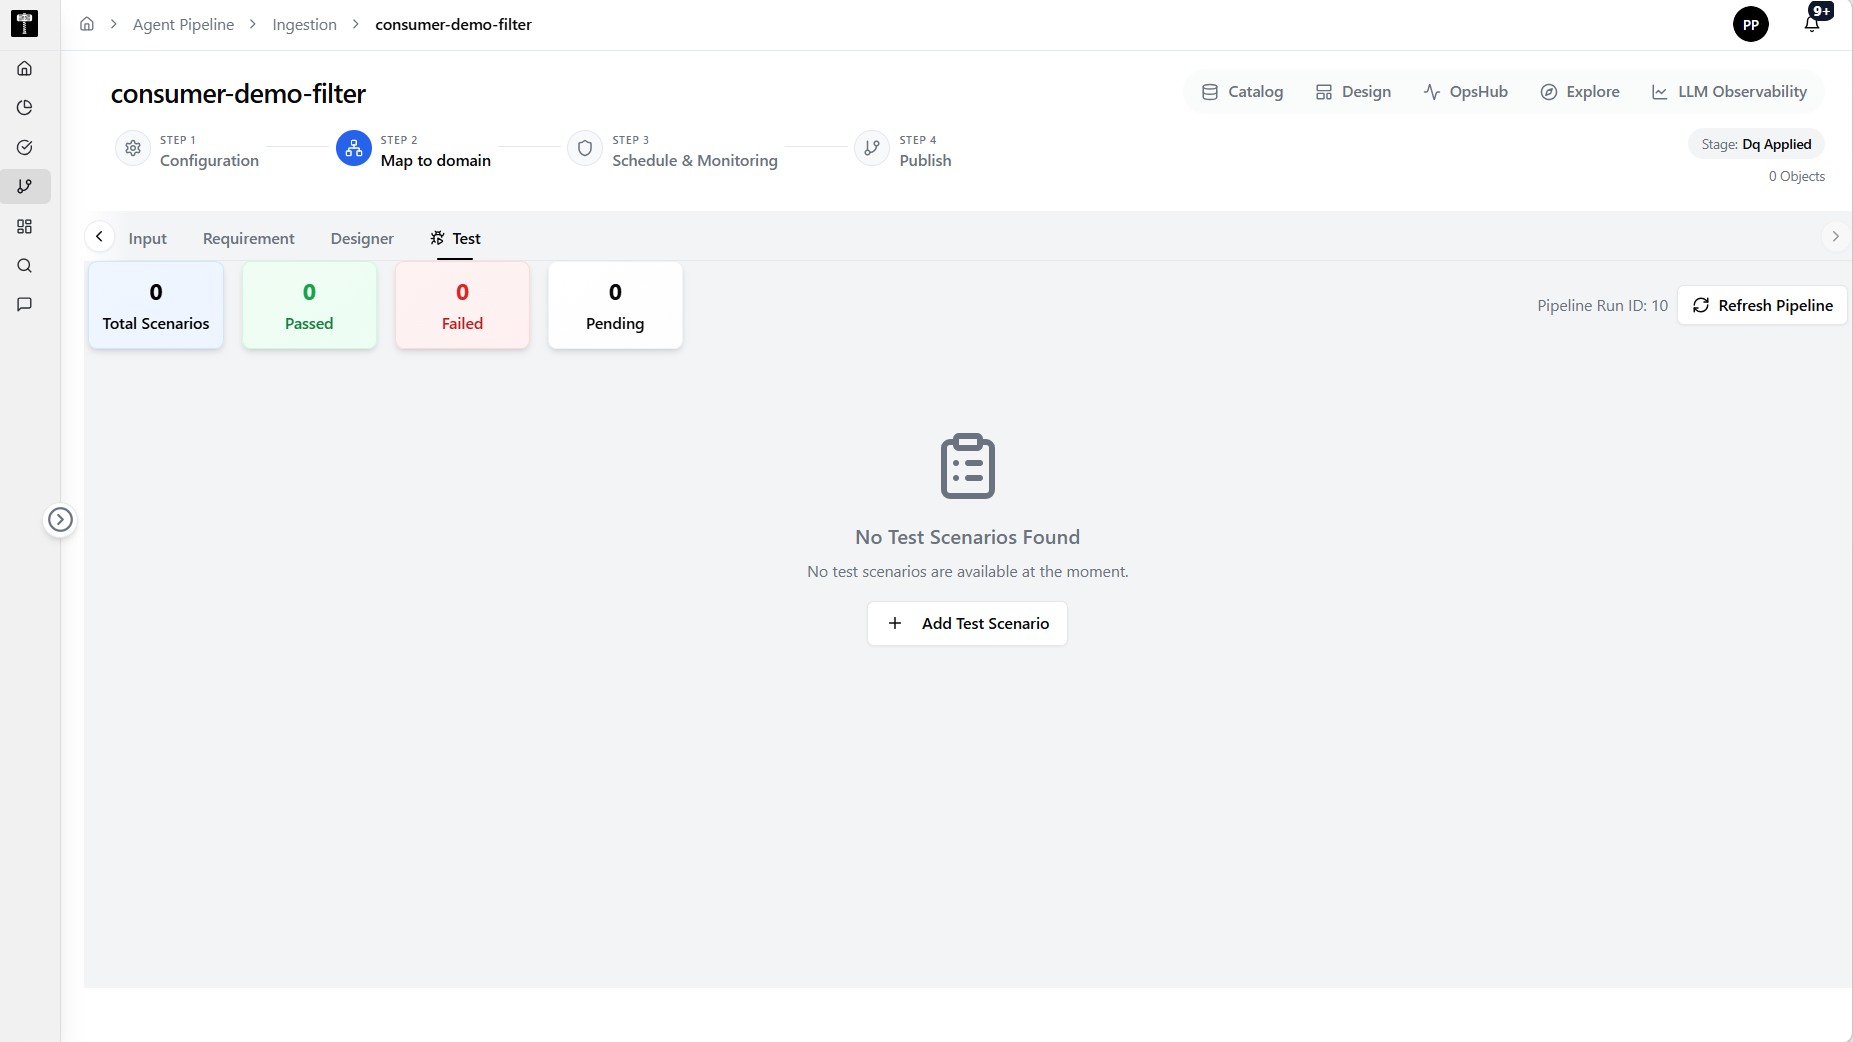
Task: Click the Map to domain step icon
Action: (354, 149)
